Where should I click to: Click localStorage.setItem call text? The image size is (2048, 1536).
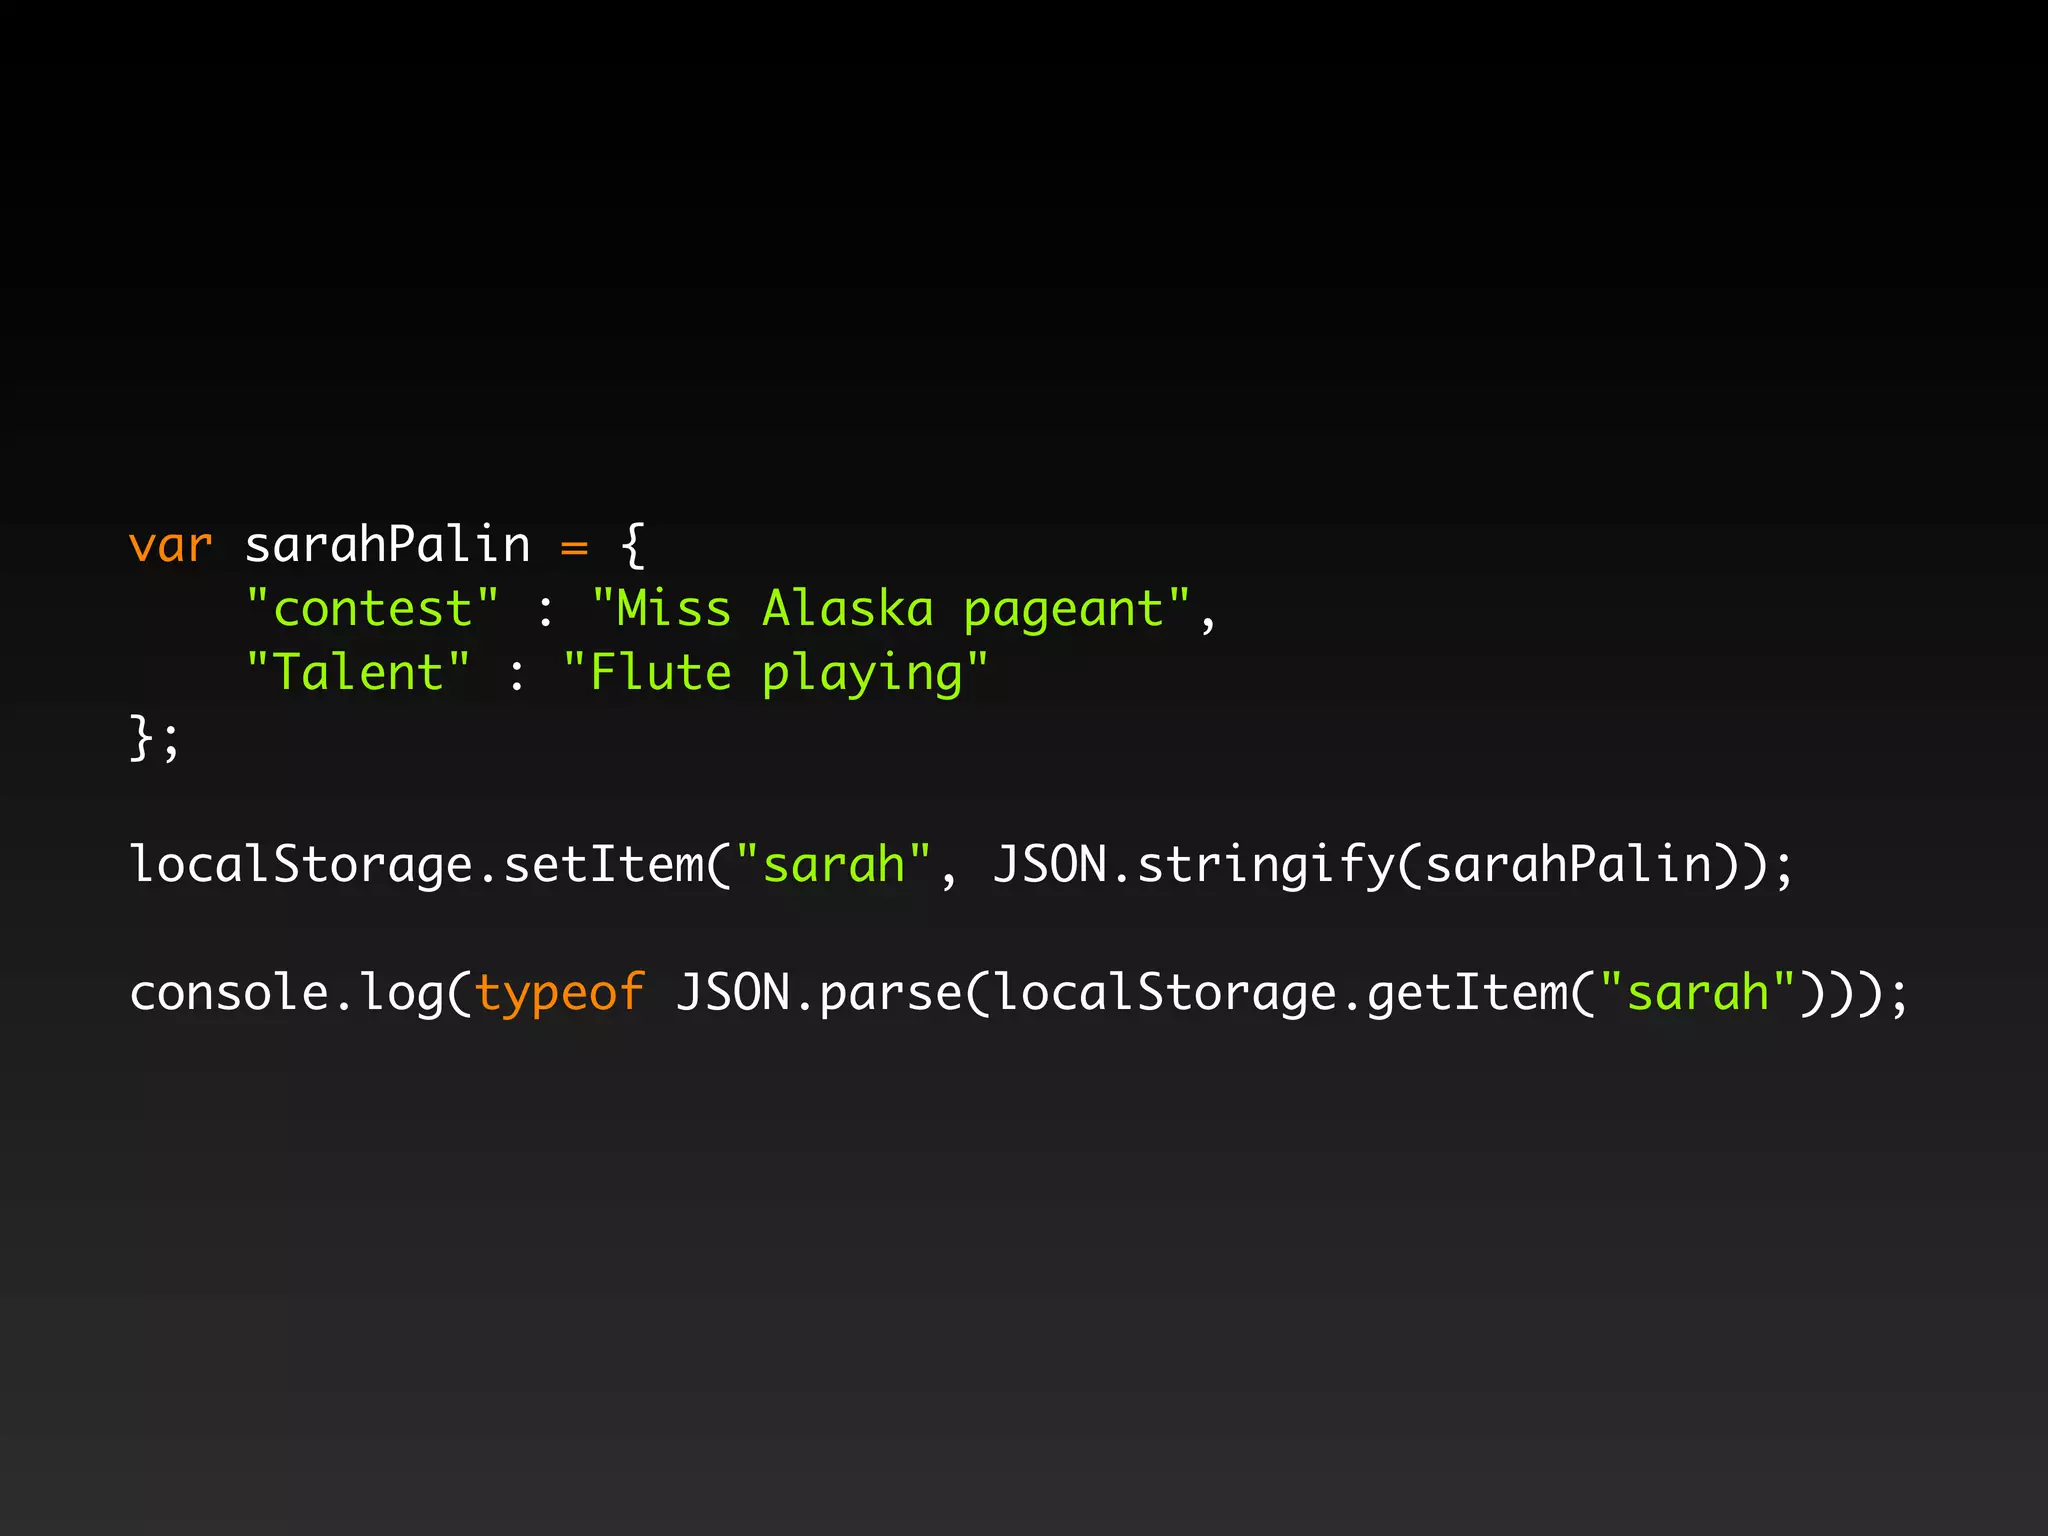point(417,864)
